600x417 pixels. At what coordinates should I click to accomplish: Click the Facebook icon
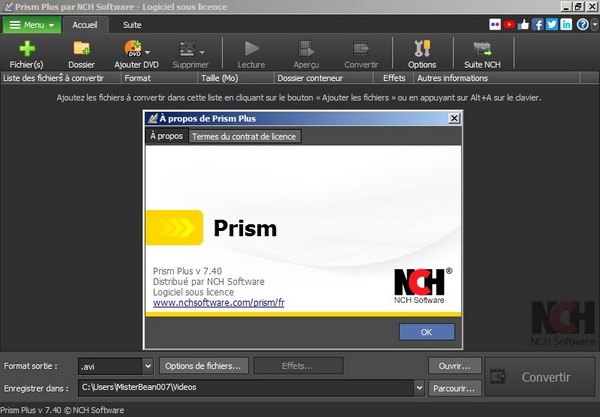(537, 25)
